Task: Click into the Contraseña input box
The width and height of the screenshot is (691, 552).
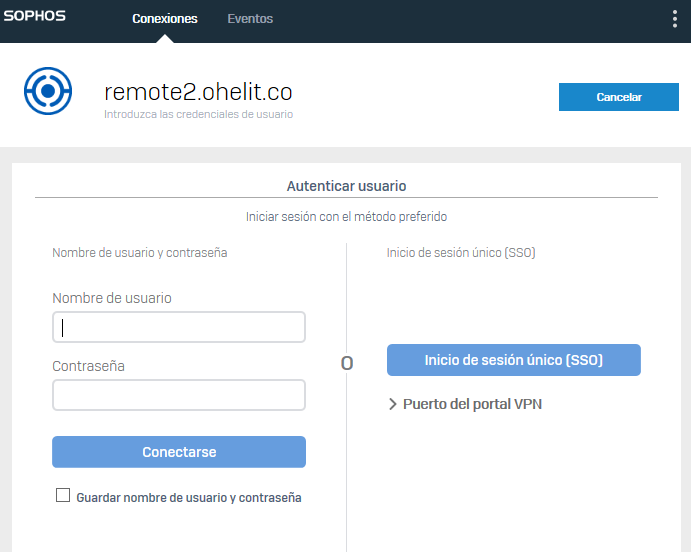Action: point(179,395)
